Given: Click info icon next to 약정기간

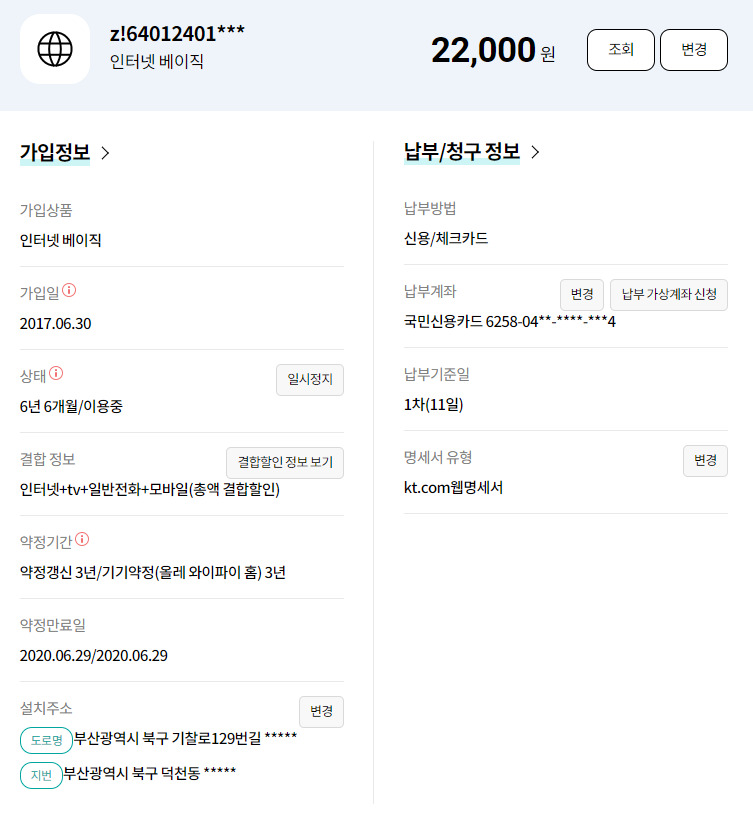Looking at the screenshot, I should 82,540.
